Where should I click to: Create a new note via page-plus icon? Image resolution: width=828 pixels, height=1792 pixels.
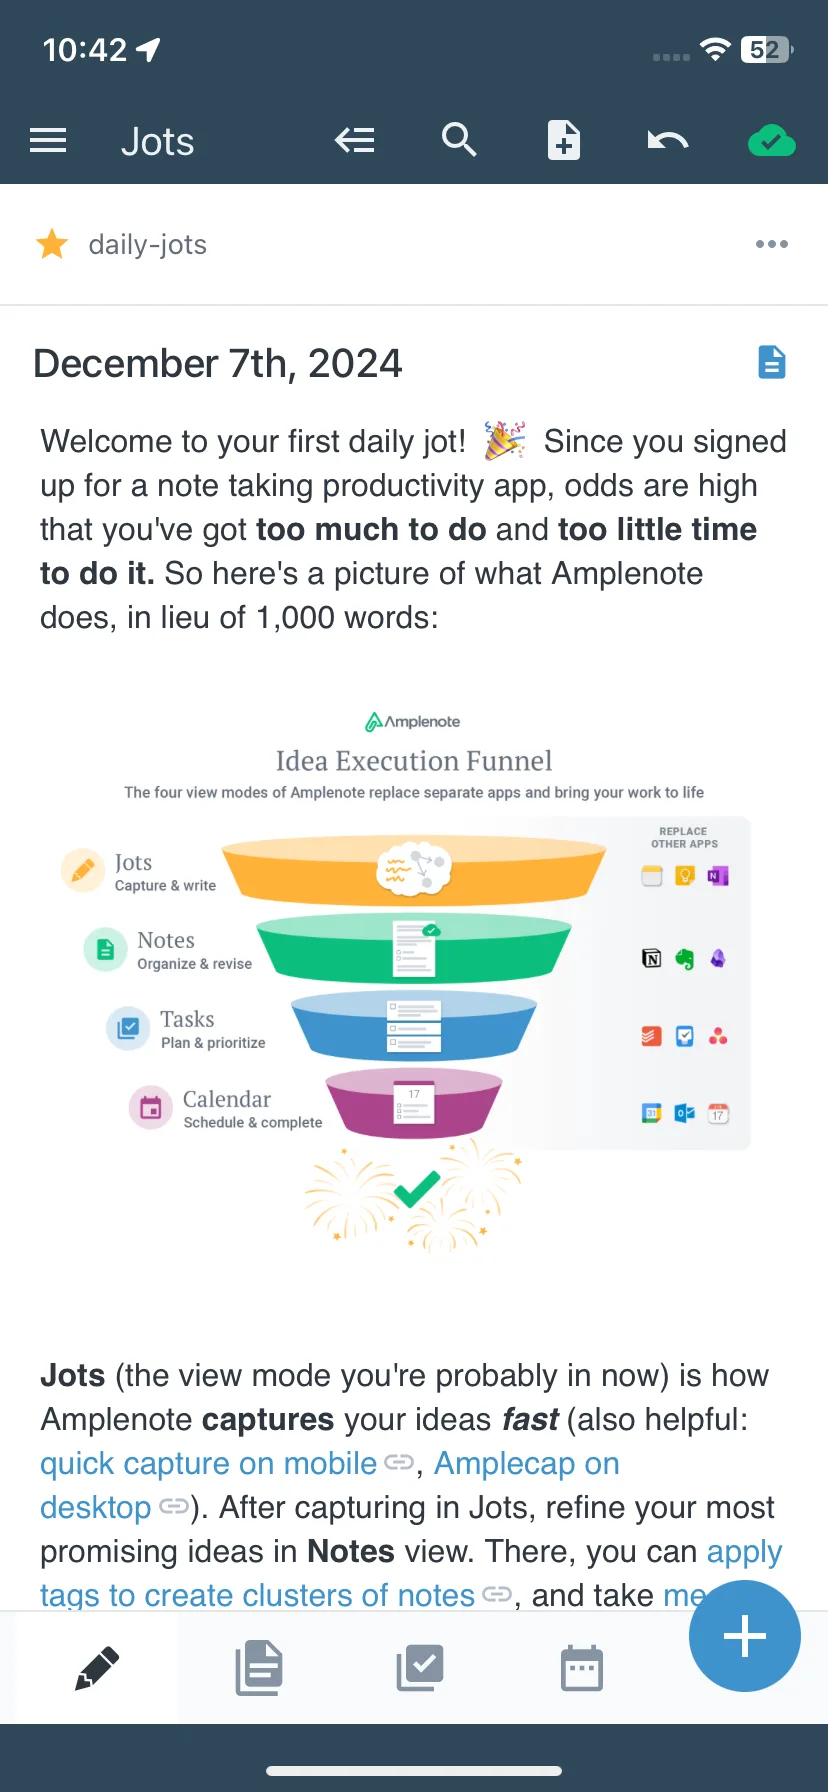tap(564, 141)
